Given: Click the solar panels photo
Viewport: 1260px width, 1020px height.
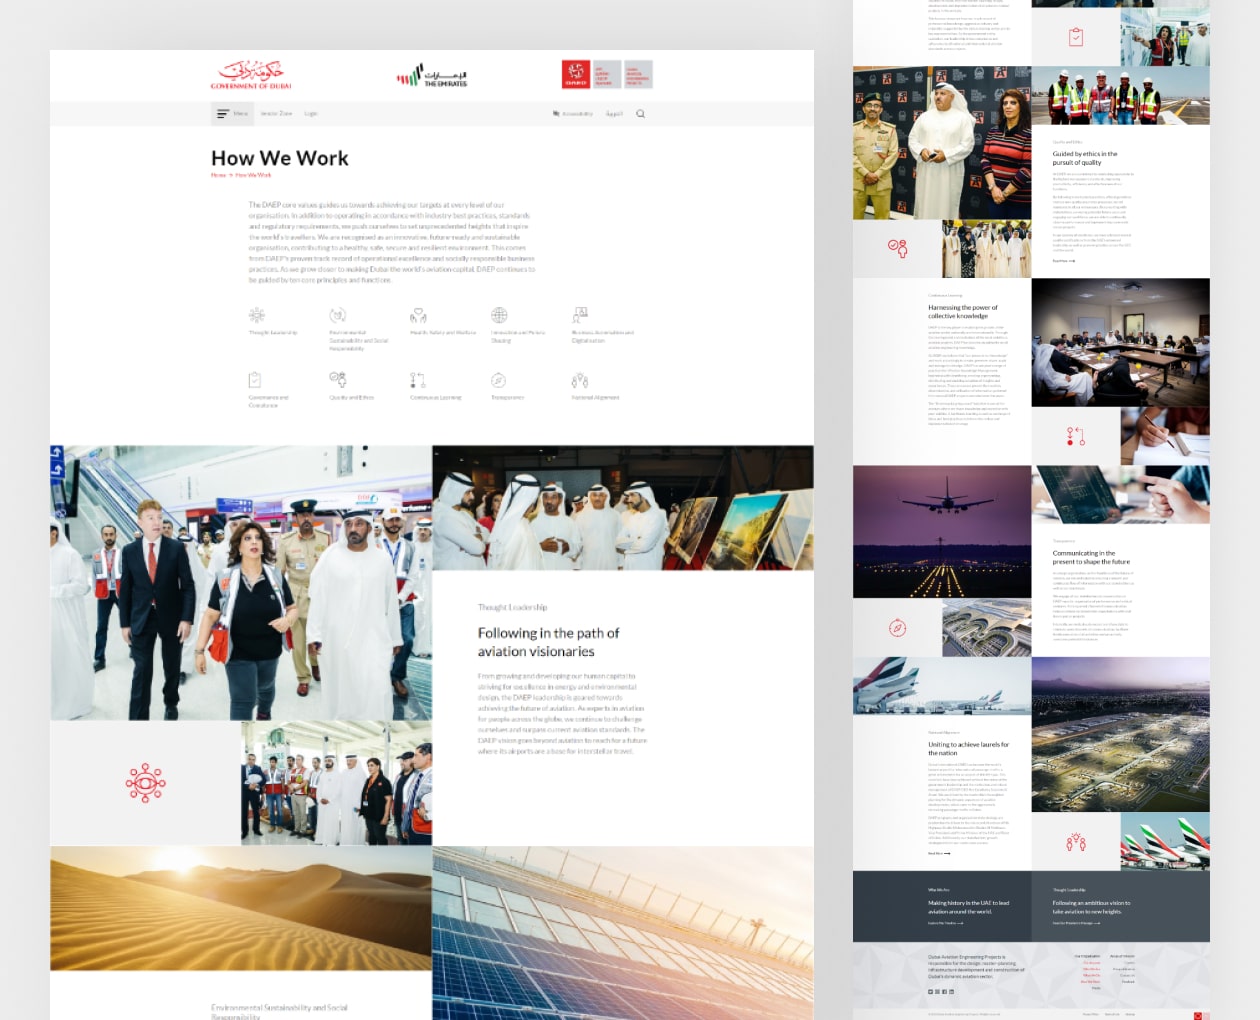Looking at the screenshot, I should [623, 933].
